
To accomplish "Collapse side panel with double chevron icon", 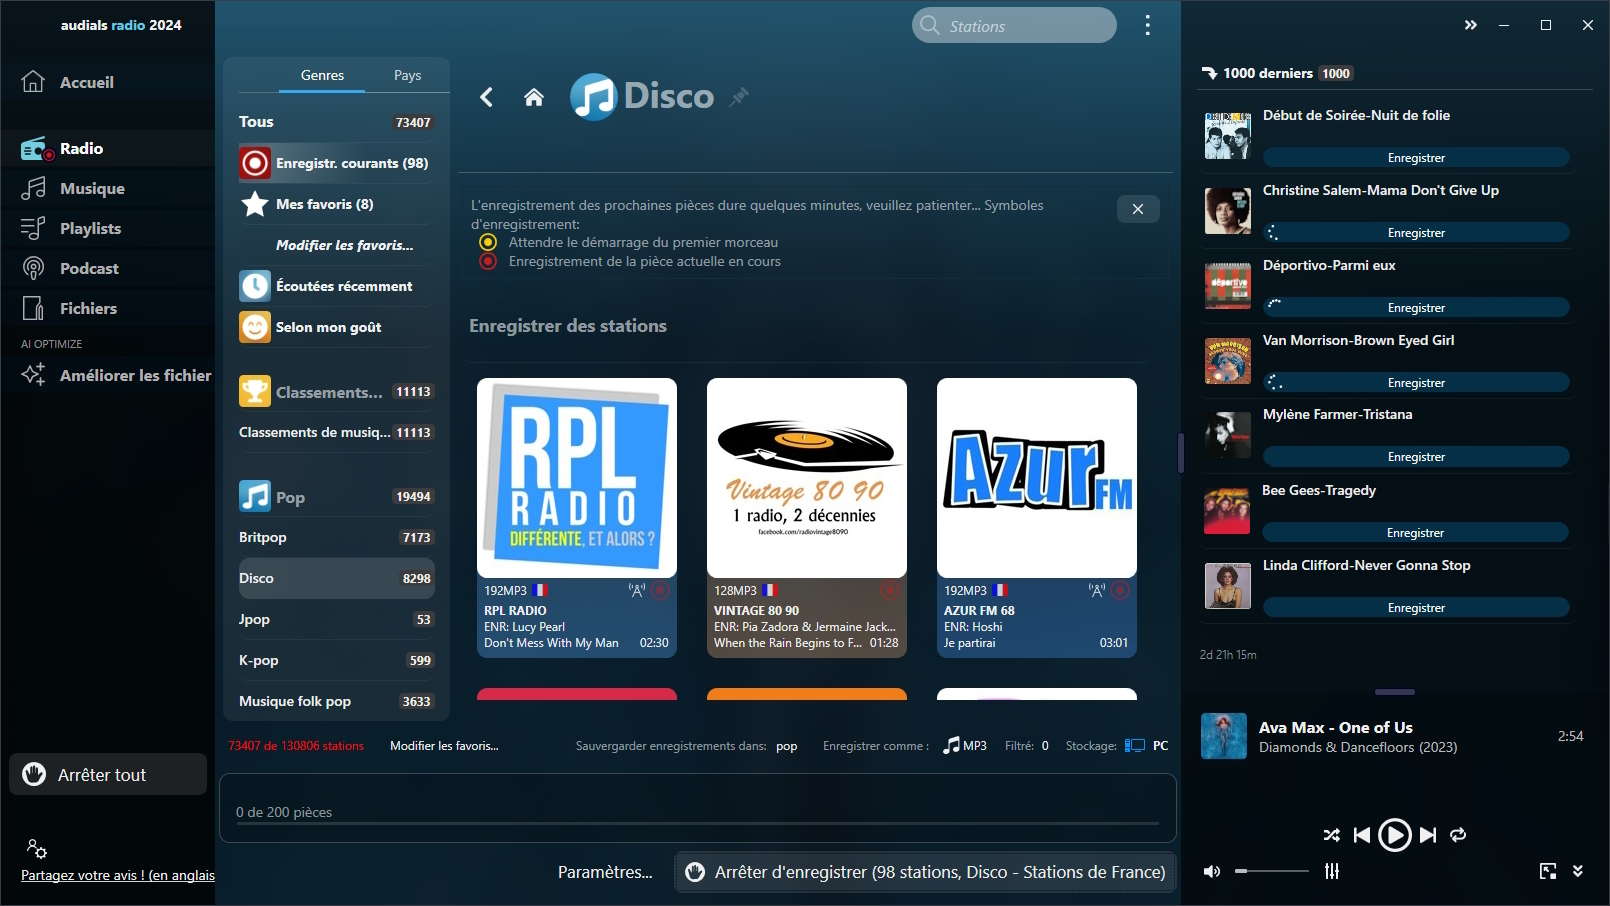I will 1470,25.
